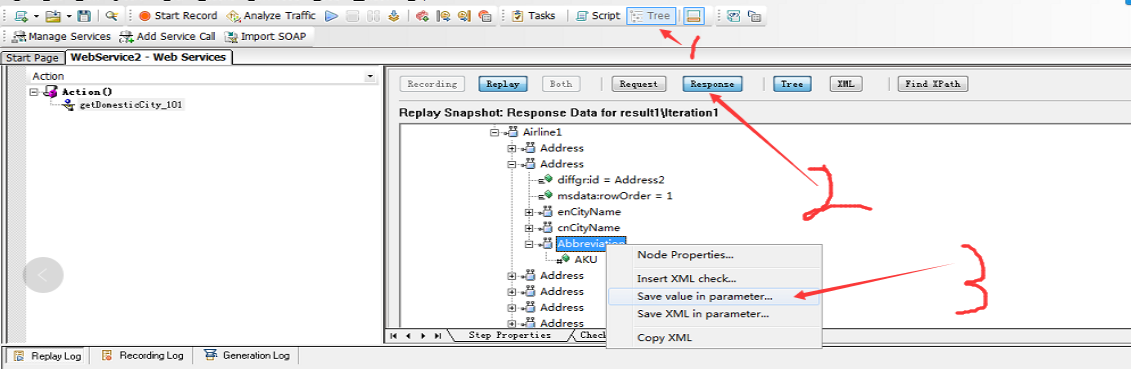
Task: Open the Recording Log tab
Action: click(x=143, y=356)
